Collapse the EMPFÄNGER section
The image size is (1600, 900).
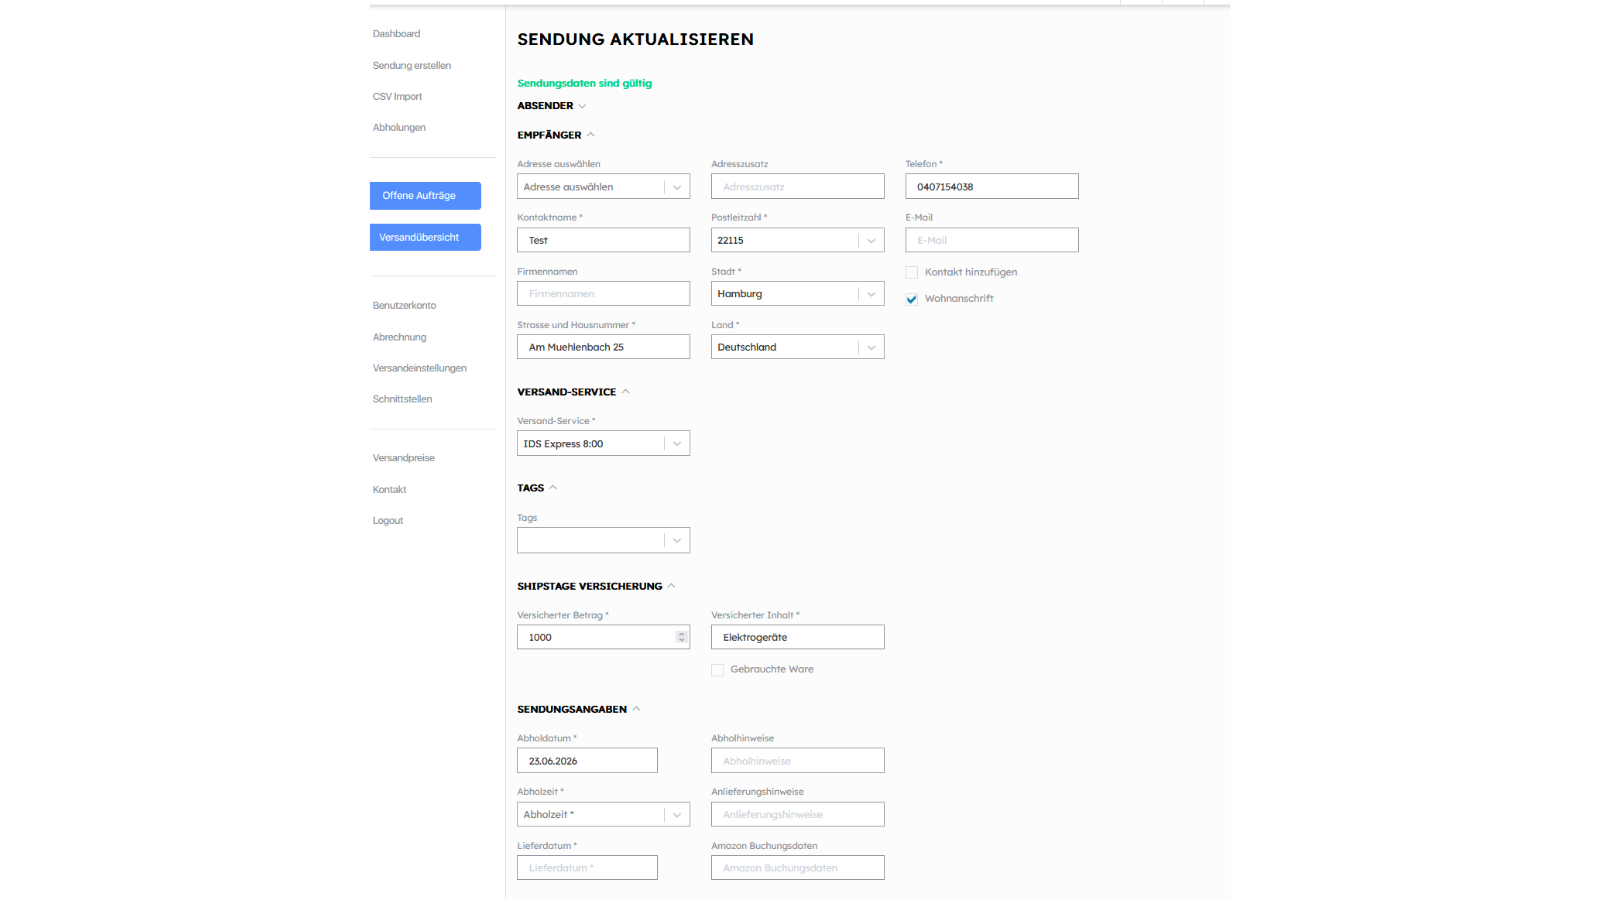[x=591, y=135]
